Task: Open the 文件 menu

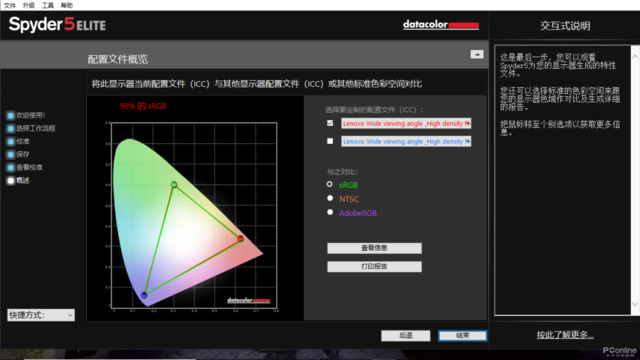Action: pyautogui.click(x=9, y=5)
